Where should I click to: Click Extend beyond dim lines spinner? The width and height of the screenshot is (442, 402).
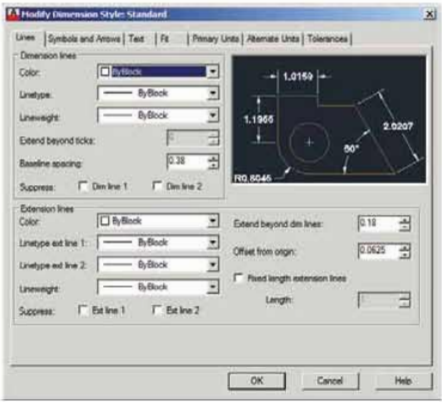(405, 223)
